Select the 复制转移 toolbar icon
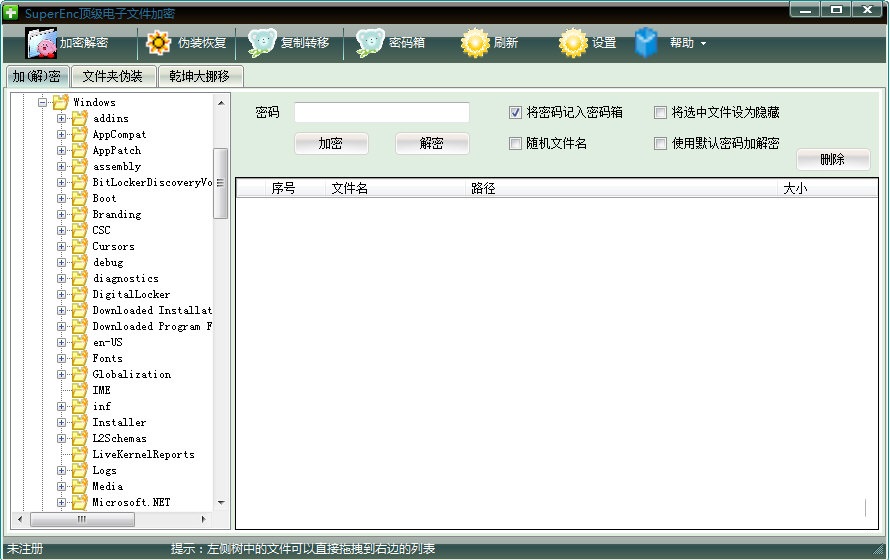 [262, 43]
